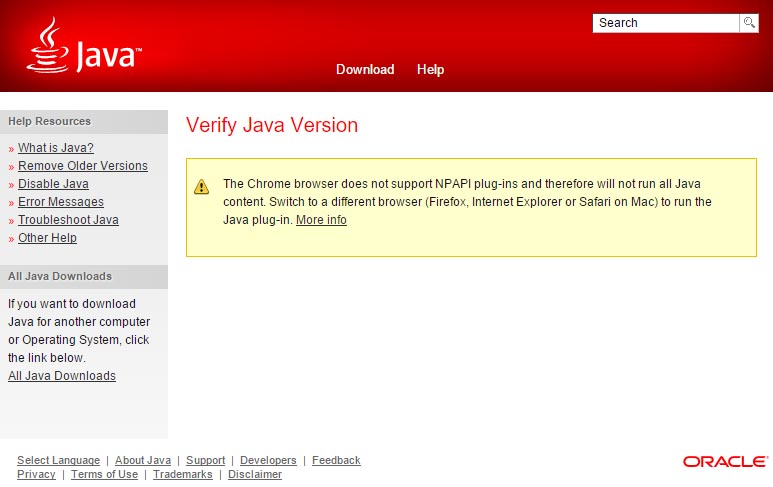Open the Support footer link
This screenshot has height=487, width=773.
click(206, 460)
